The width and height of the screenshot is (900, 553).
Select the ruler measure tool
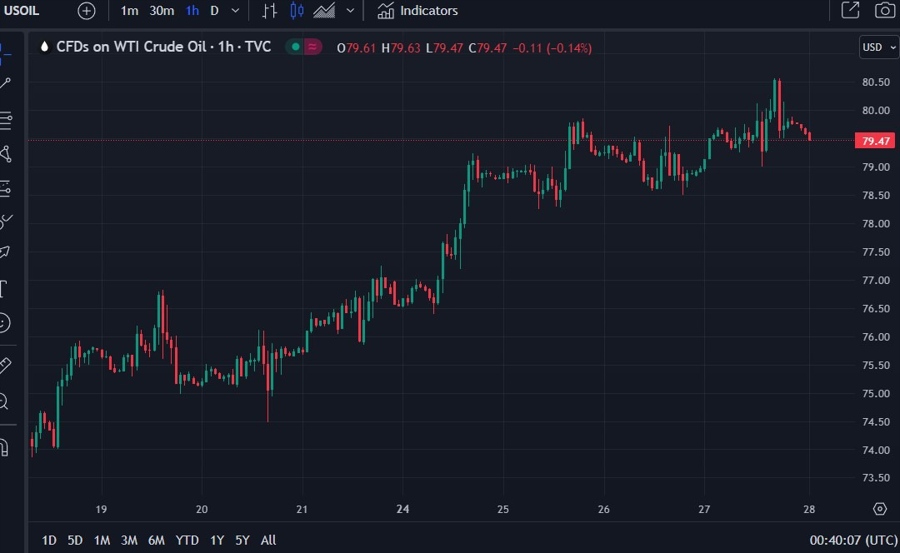point(5,365)
